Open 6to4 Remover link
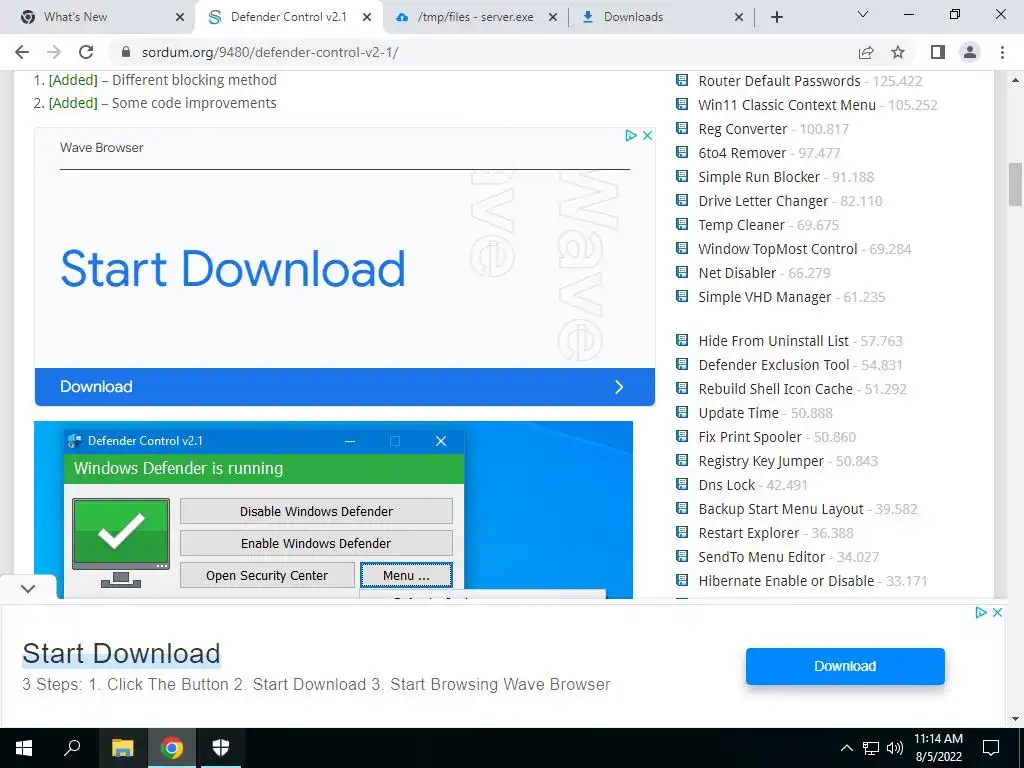Image resolution: width=1024 pixels, height=768 pixels. click(742, 153)
